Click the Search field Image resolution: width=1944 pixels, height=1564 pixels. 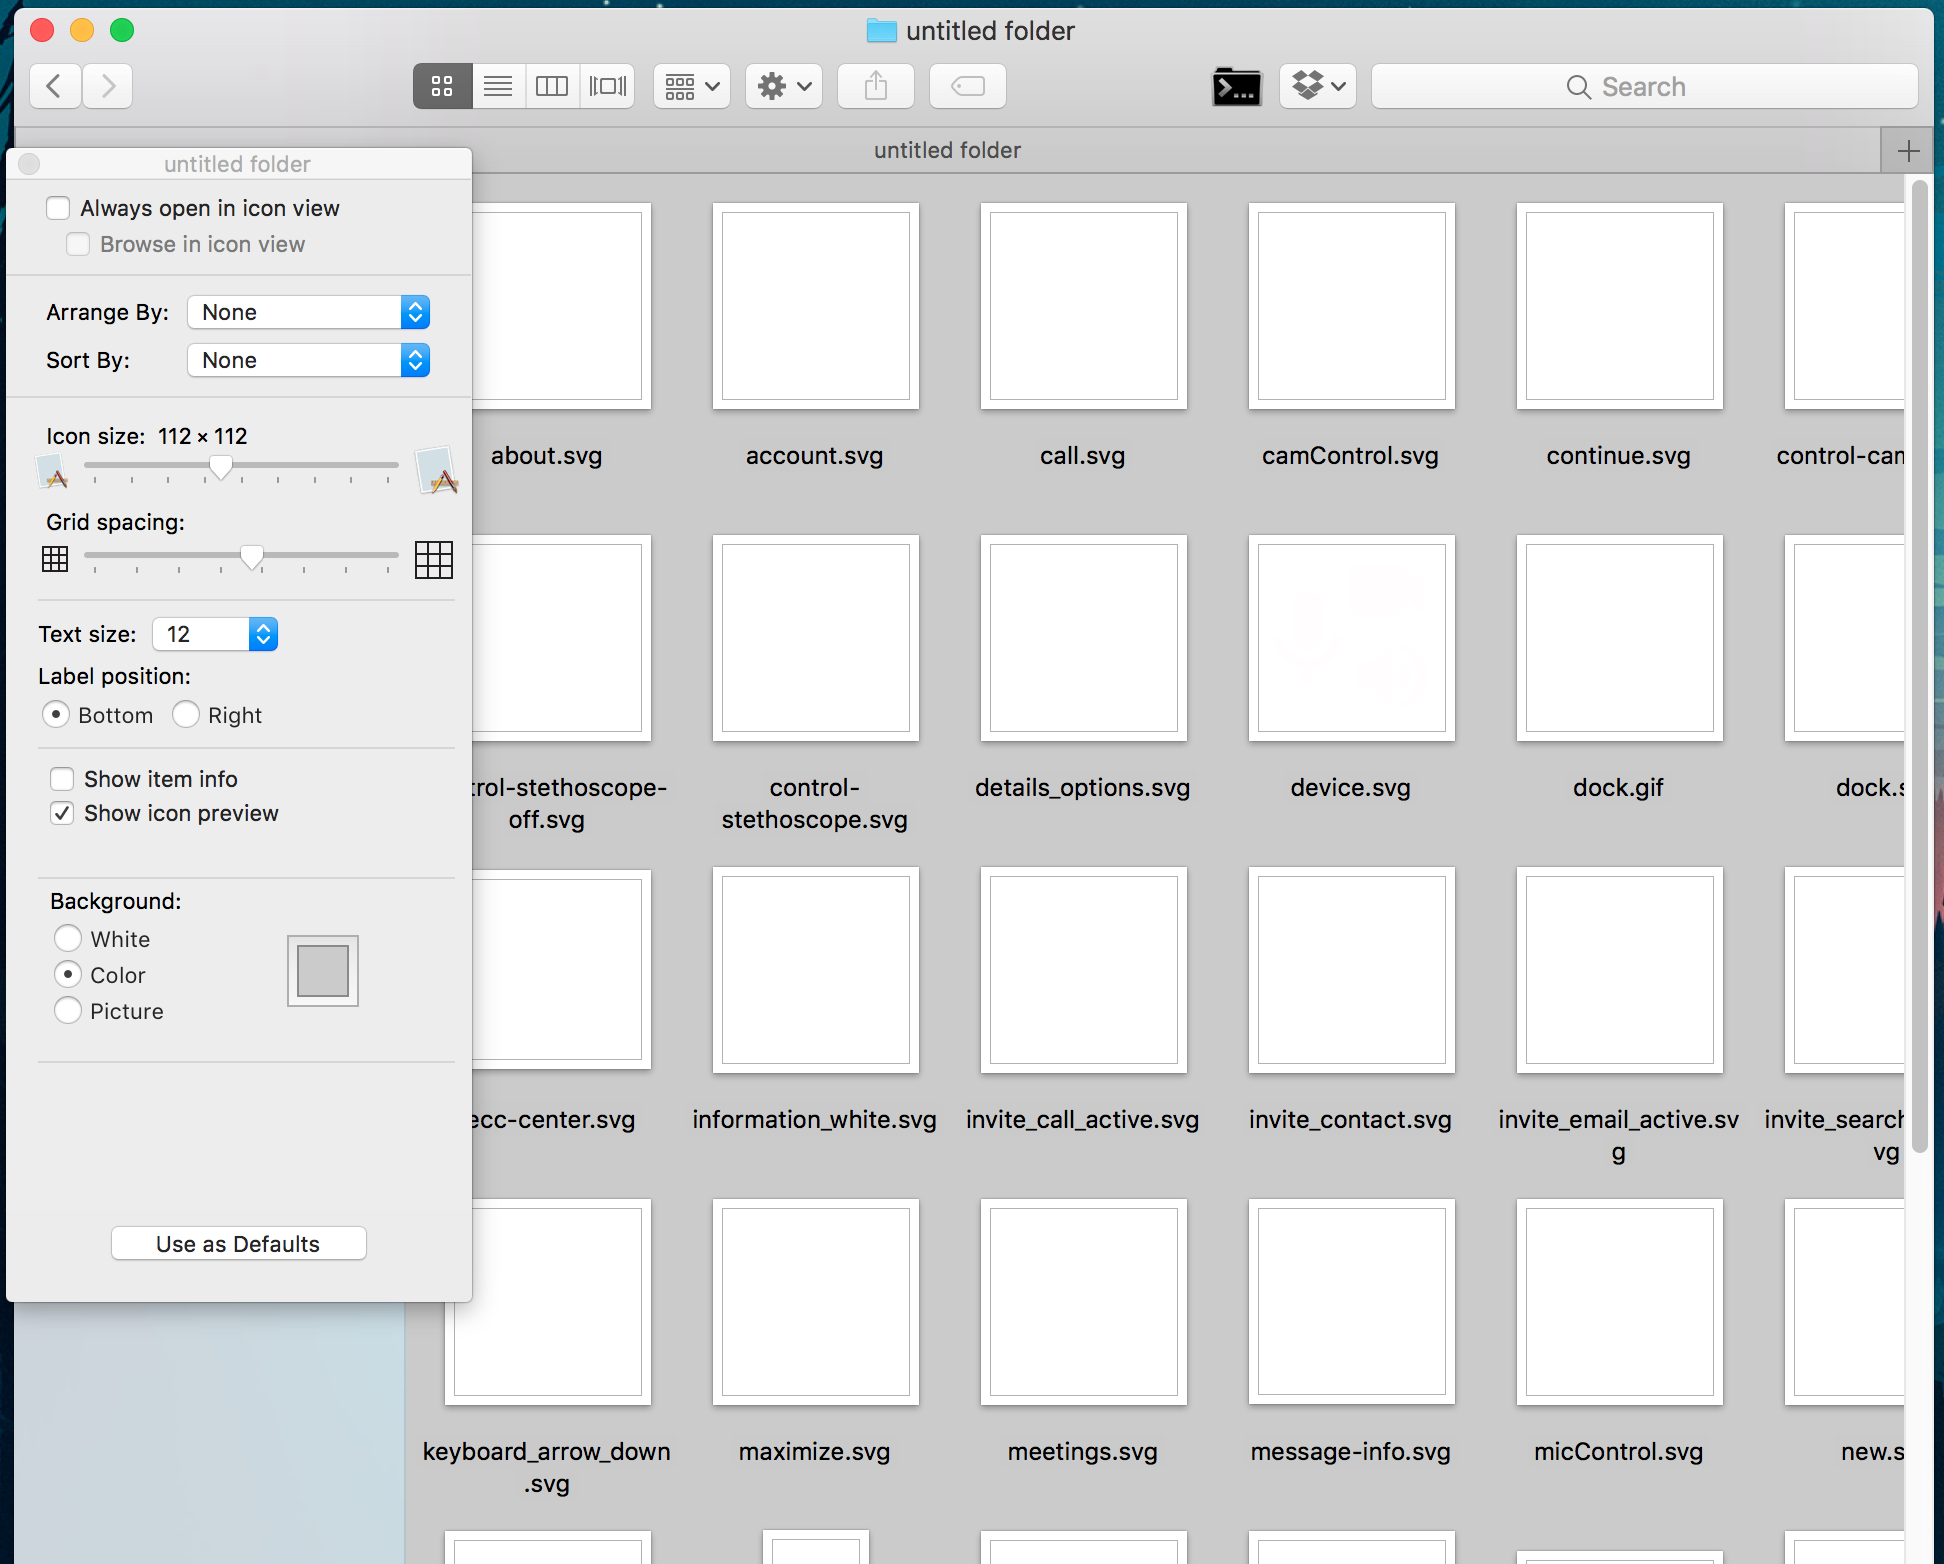1644,87
